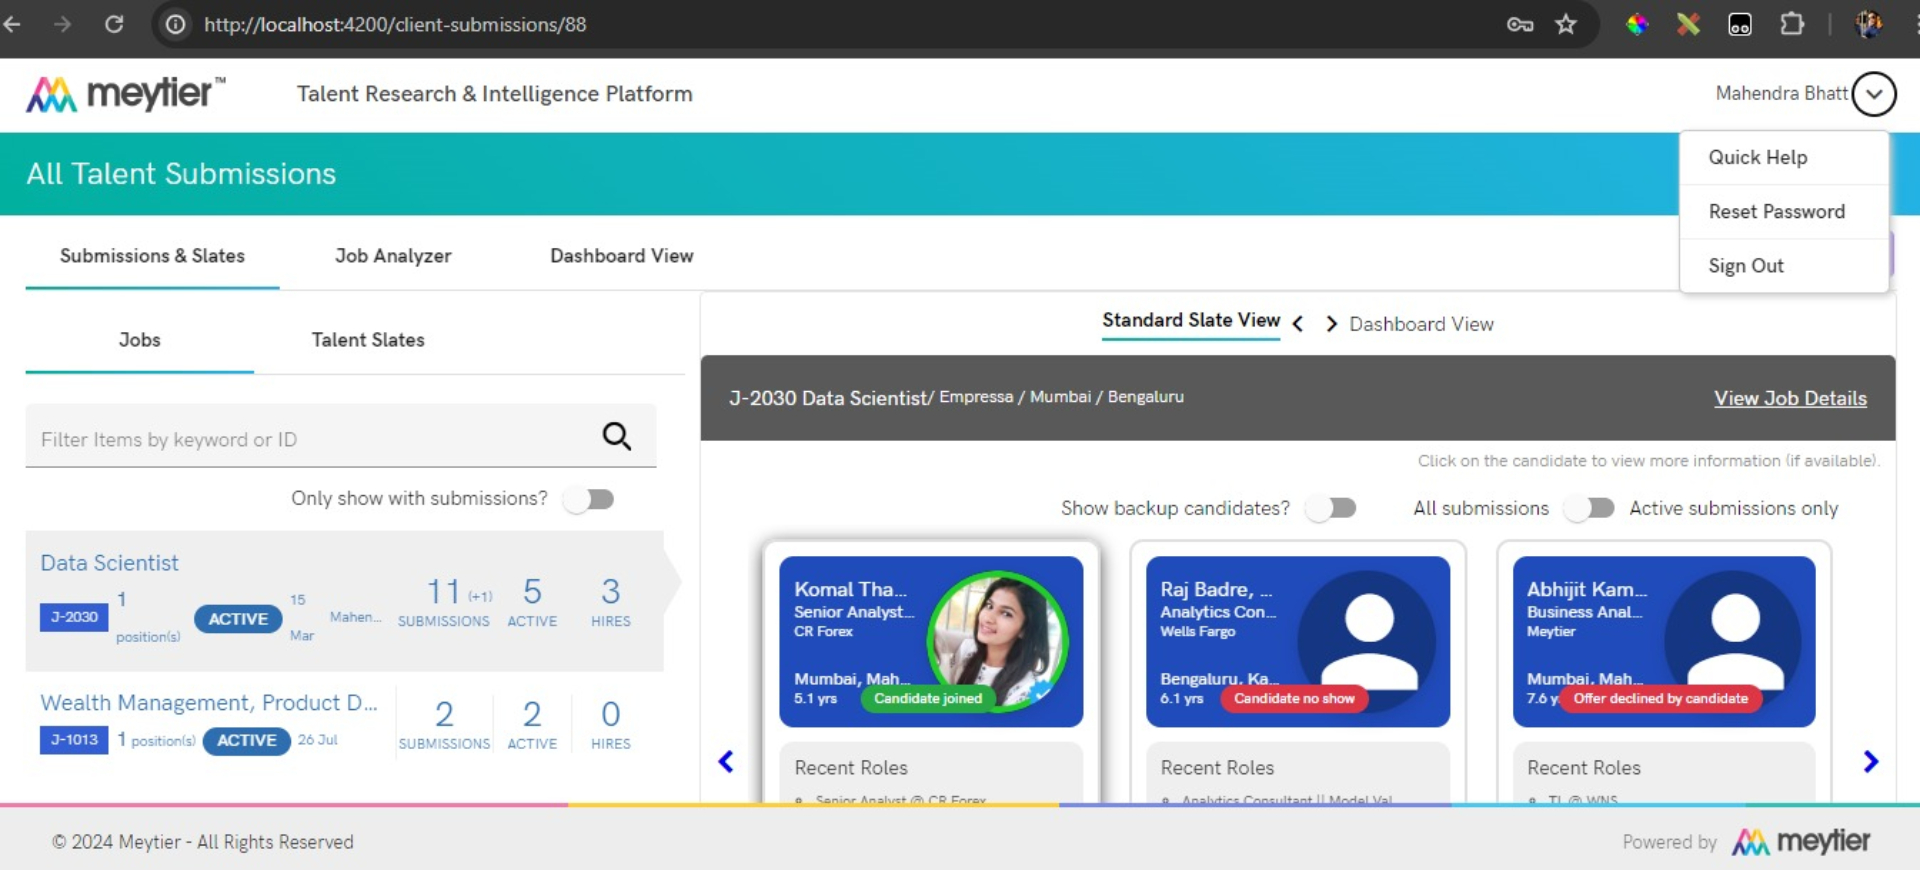Viewport: 1920px width, 870px height.
Task: Click the browser reload page icon
Action: point(114,24)
